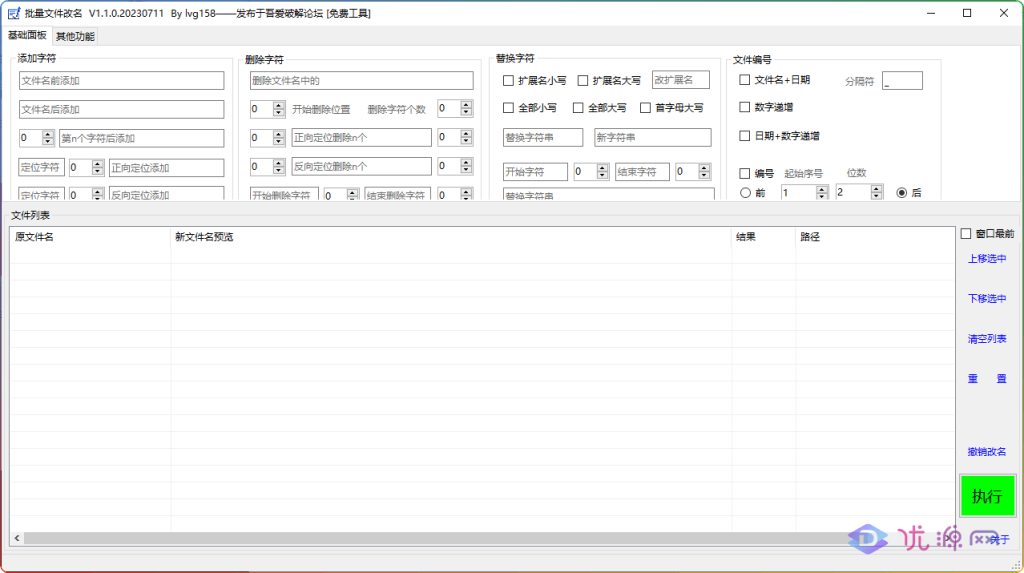Click the 替换字符串 input field
Screen dimensions: 1024x573
tap(543, 137)
